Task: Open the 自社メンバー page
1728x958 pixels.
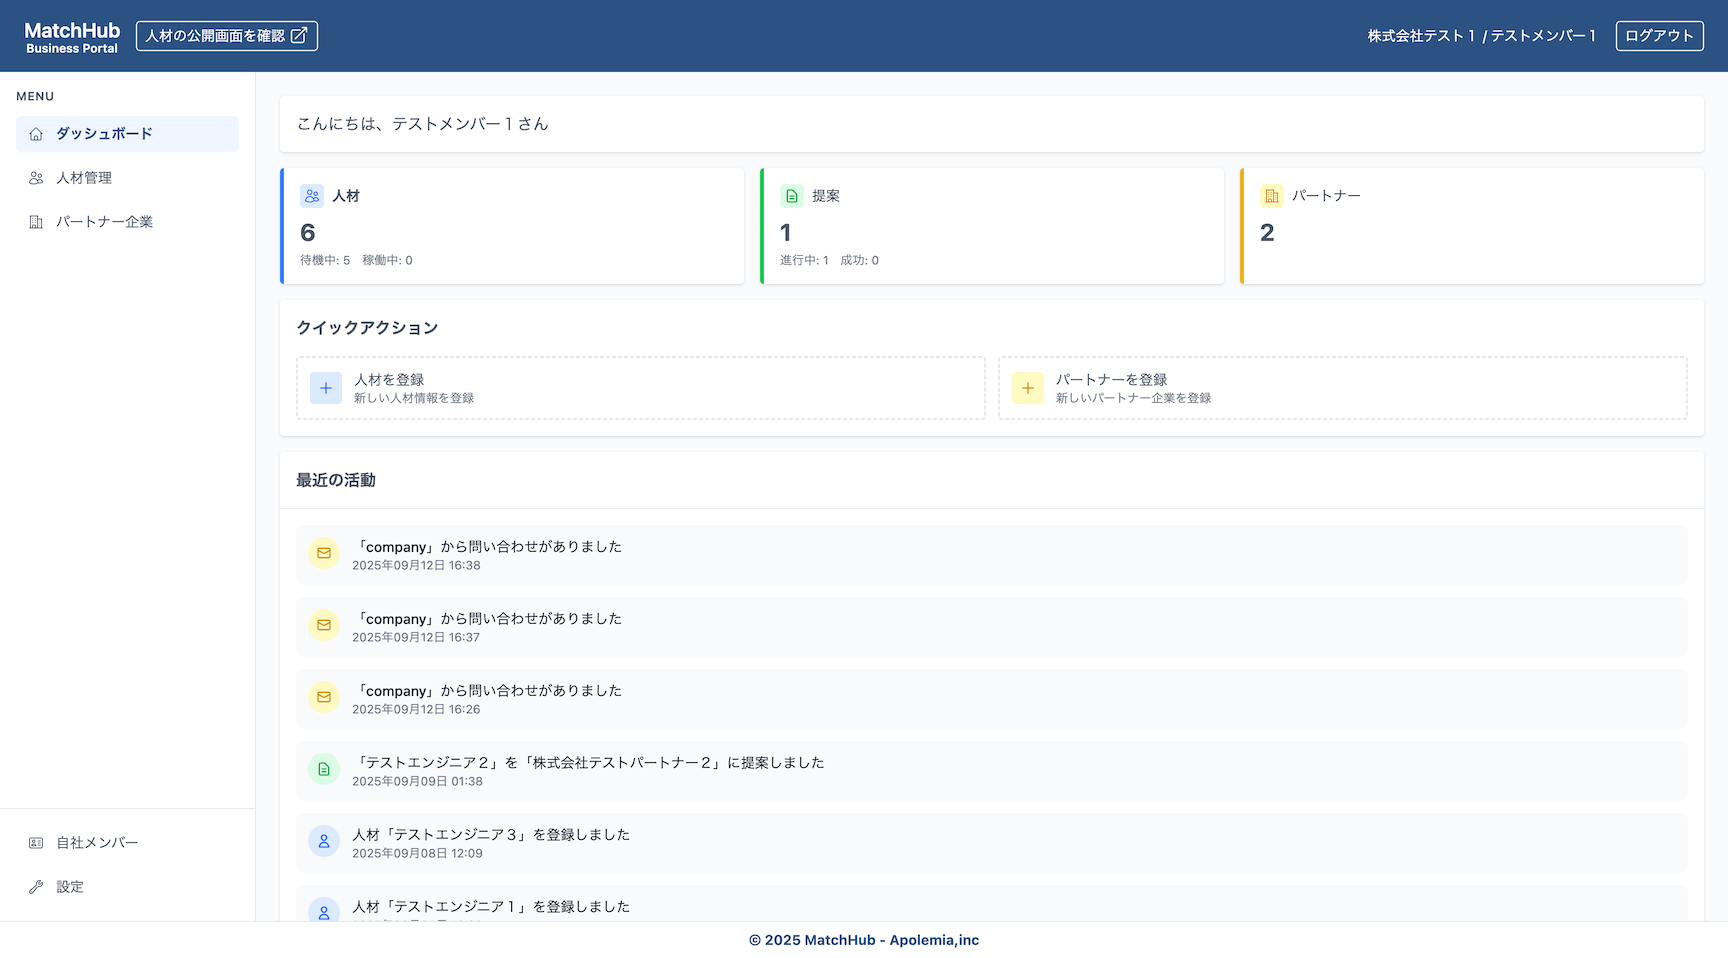Action: 96,842
